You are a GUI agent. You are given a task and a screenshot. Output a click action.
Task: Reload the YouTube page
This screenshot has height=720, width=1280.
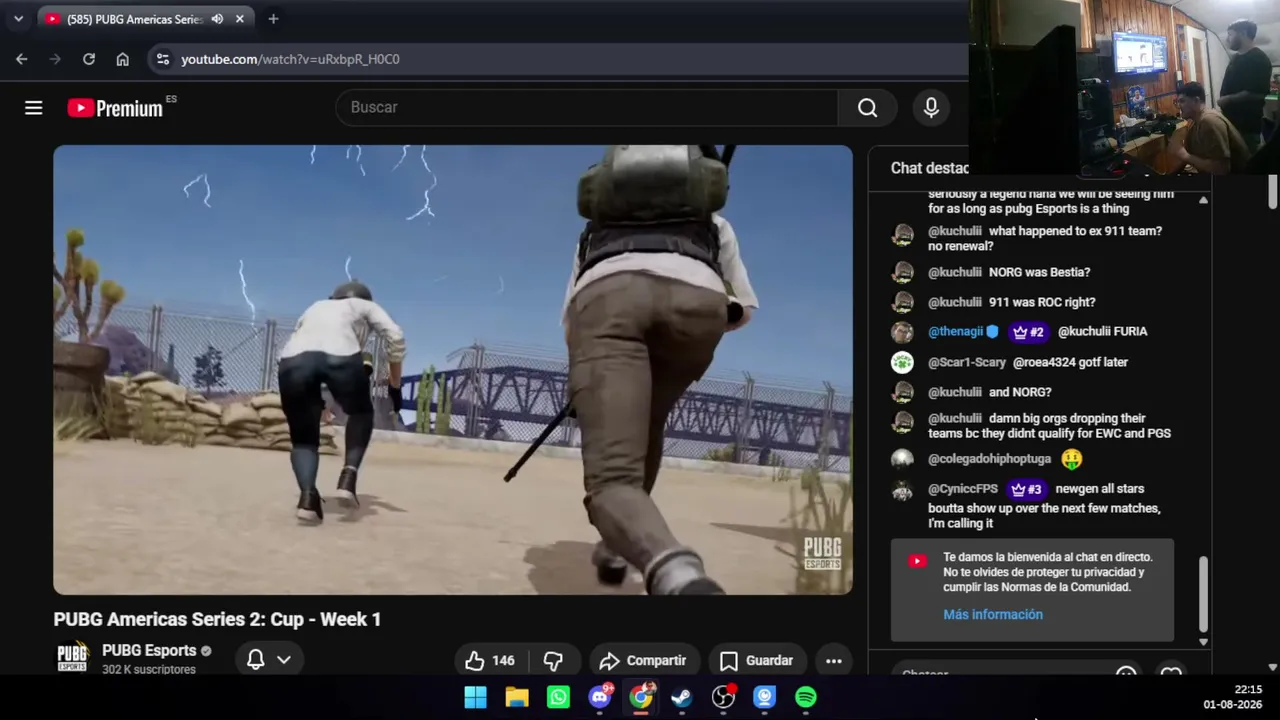click(89, 59)
